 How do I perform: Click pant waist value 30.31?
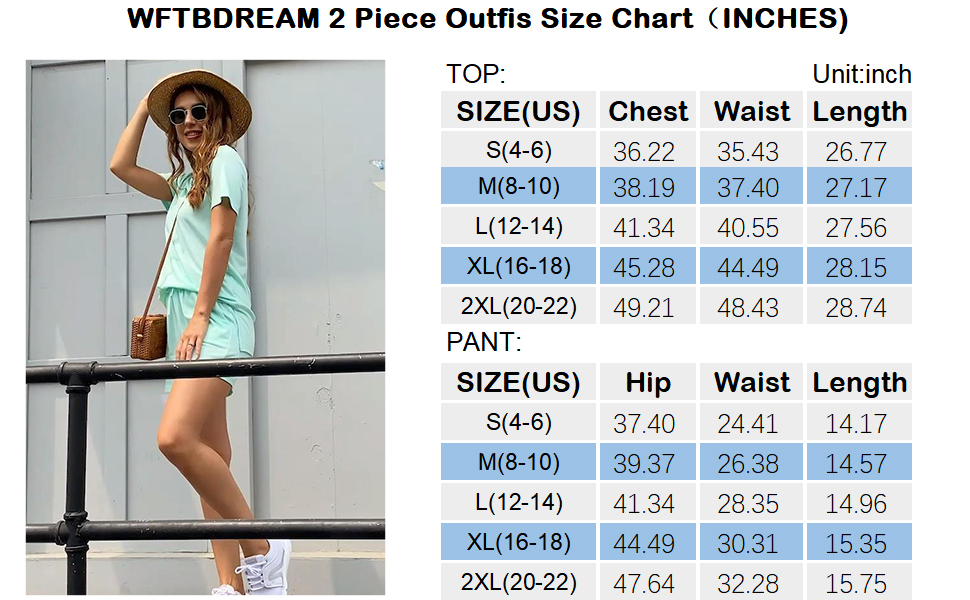tap(748, 544)
